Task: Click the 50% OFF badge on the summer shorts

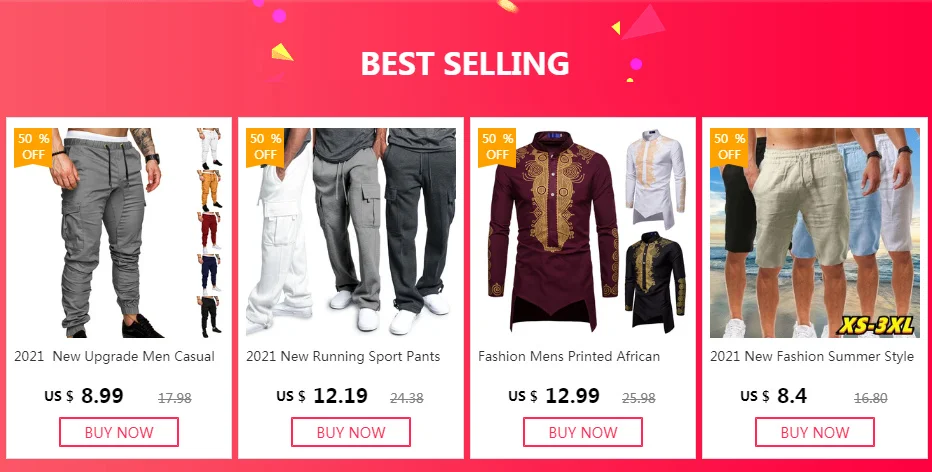Action: pyautogui.click(x=729, y=147)
